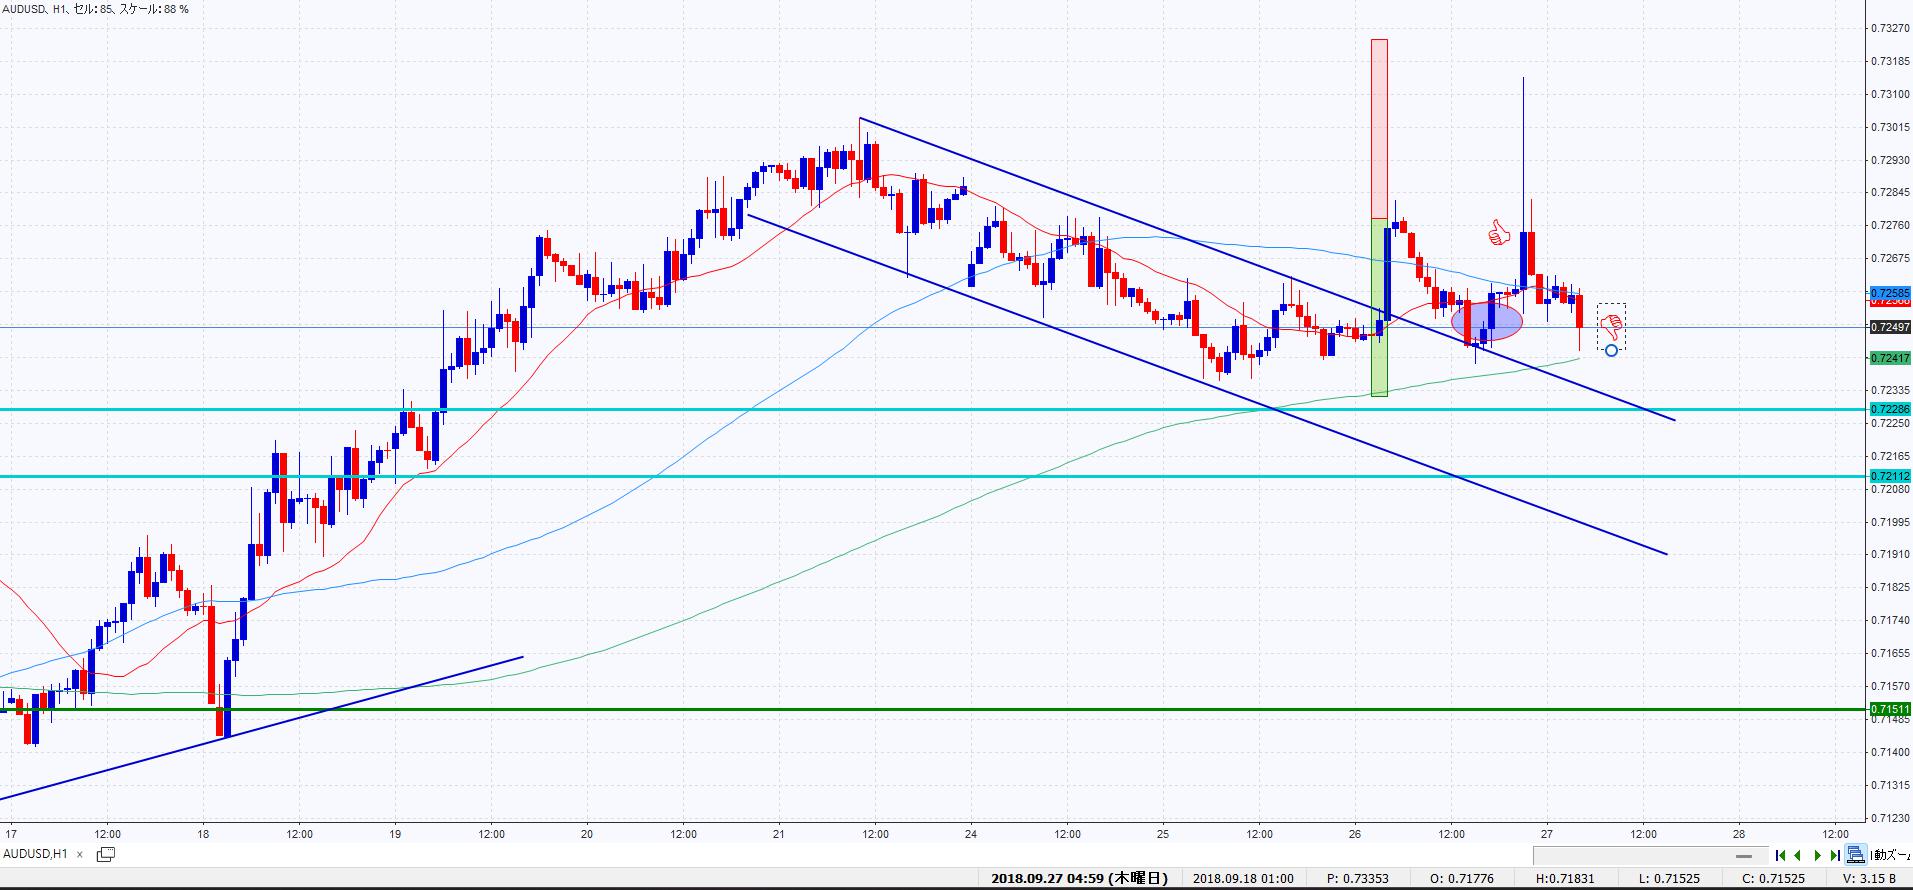Select the blue shaded ellipse on chart
This screenshot has width=1913, height=890.
point(1487,321)
